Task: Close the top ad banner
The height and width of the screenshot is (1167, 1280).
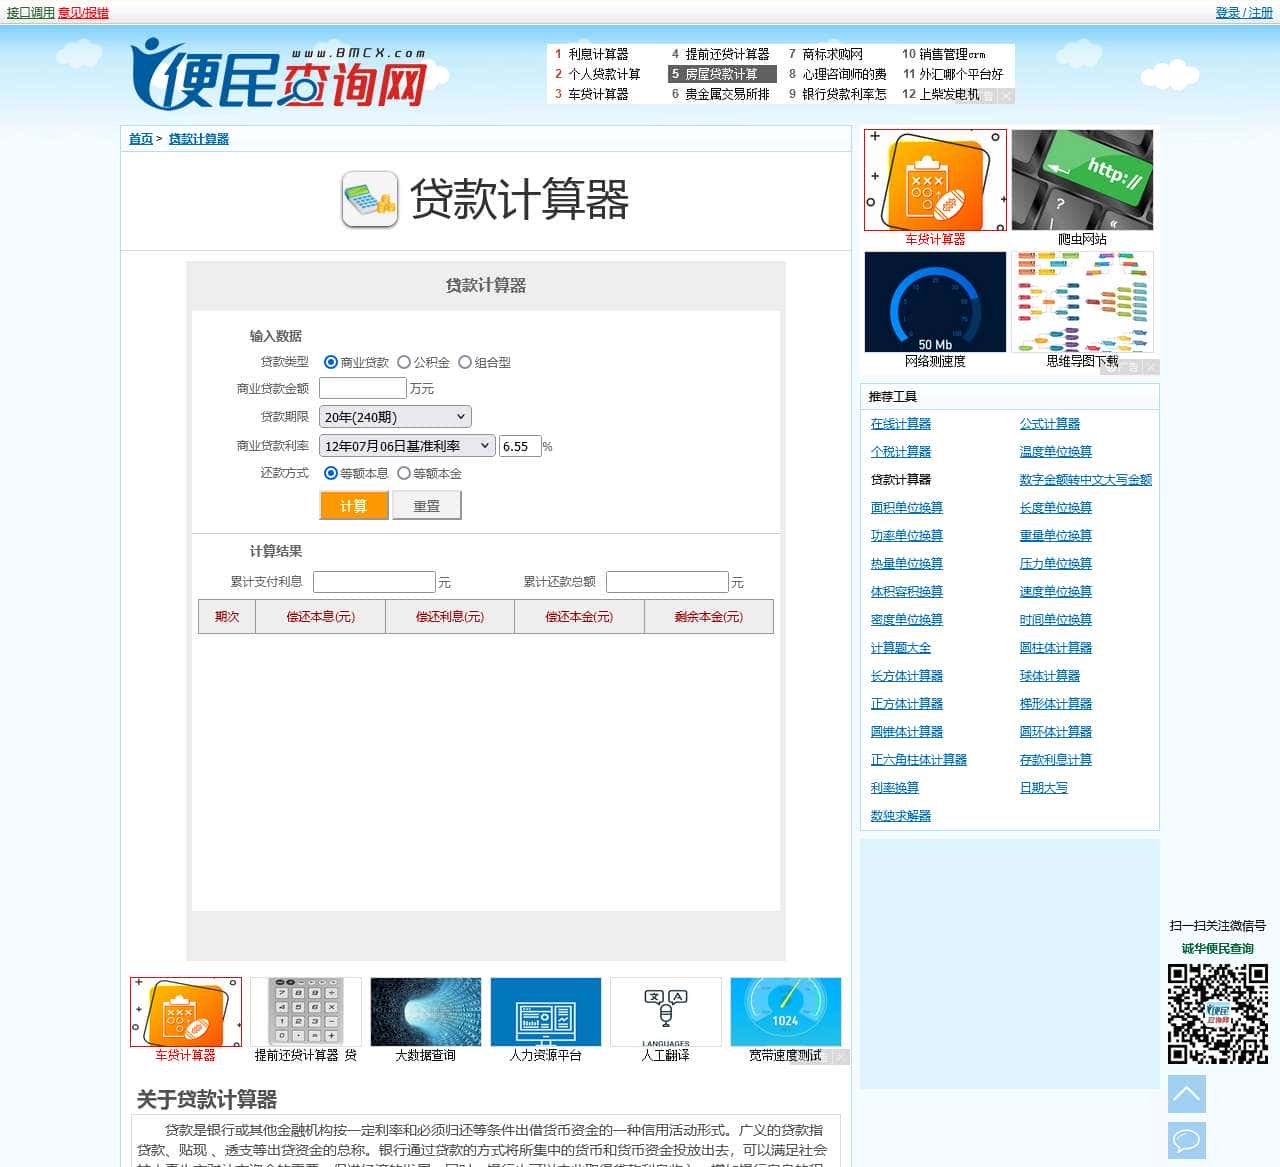Action: click(1006, 96)
